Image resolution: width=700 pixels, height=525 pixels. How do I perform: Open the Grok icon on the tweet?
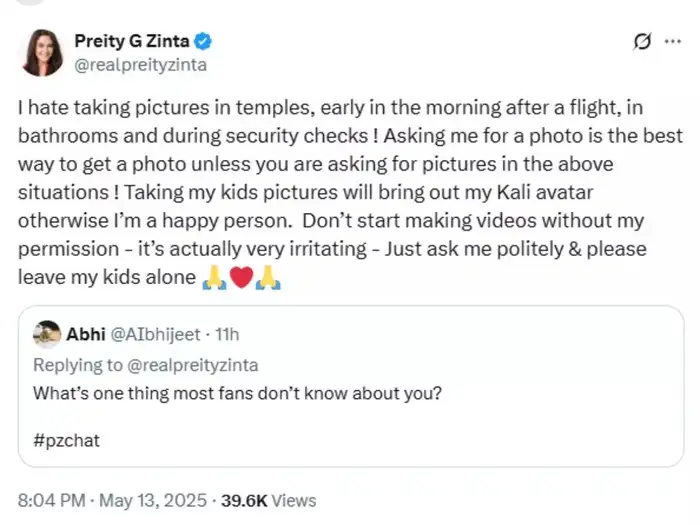[x=644, y=42]
